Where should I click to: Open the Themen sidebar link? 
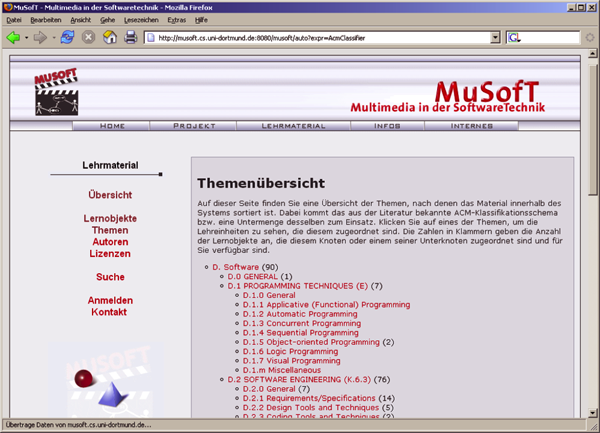(110, 230)
